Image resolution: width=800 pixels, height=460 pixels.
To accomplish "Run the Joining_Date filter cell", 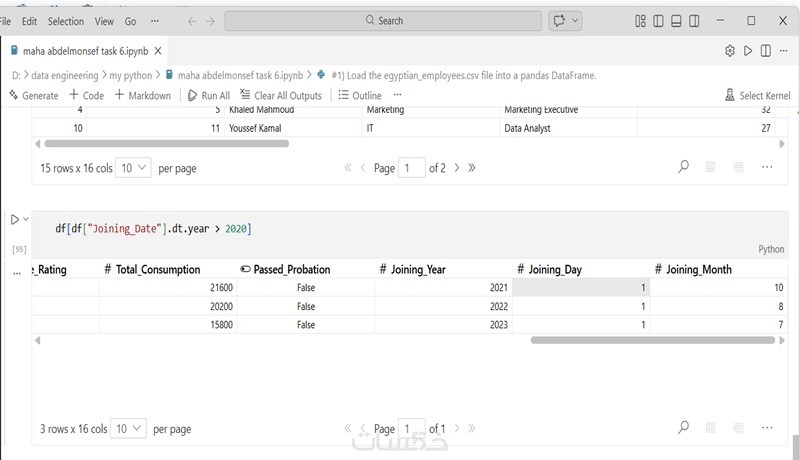I will [15, 220].
